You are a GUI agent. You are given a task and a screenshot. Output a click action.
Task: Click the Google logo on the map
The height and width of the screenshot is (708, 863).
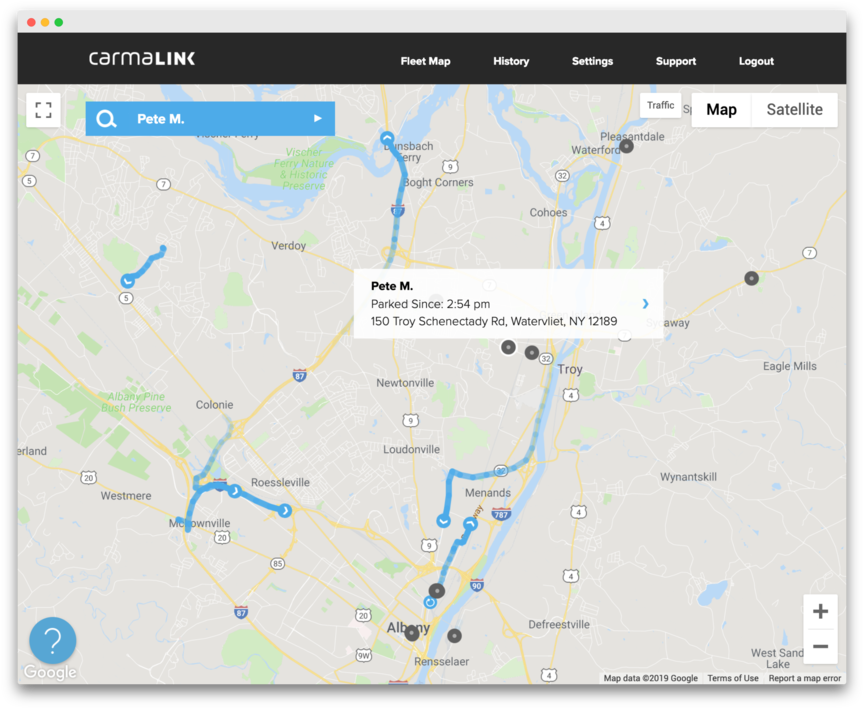pyautogui.click(x=50, y=672)
